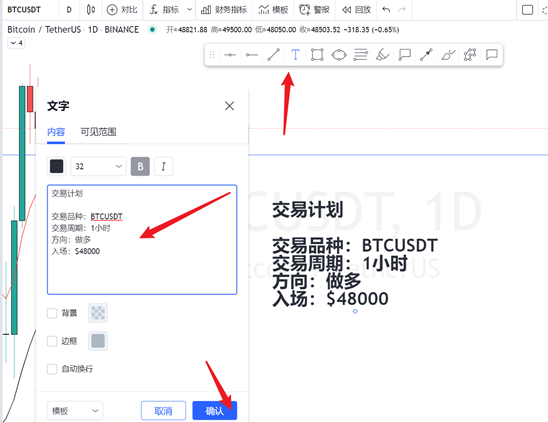This screenshot has height=422, width=548.
Task: Select the trend line tool
Action: [274, 55]
